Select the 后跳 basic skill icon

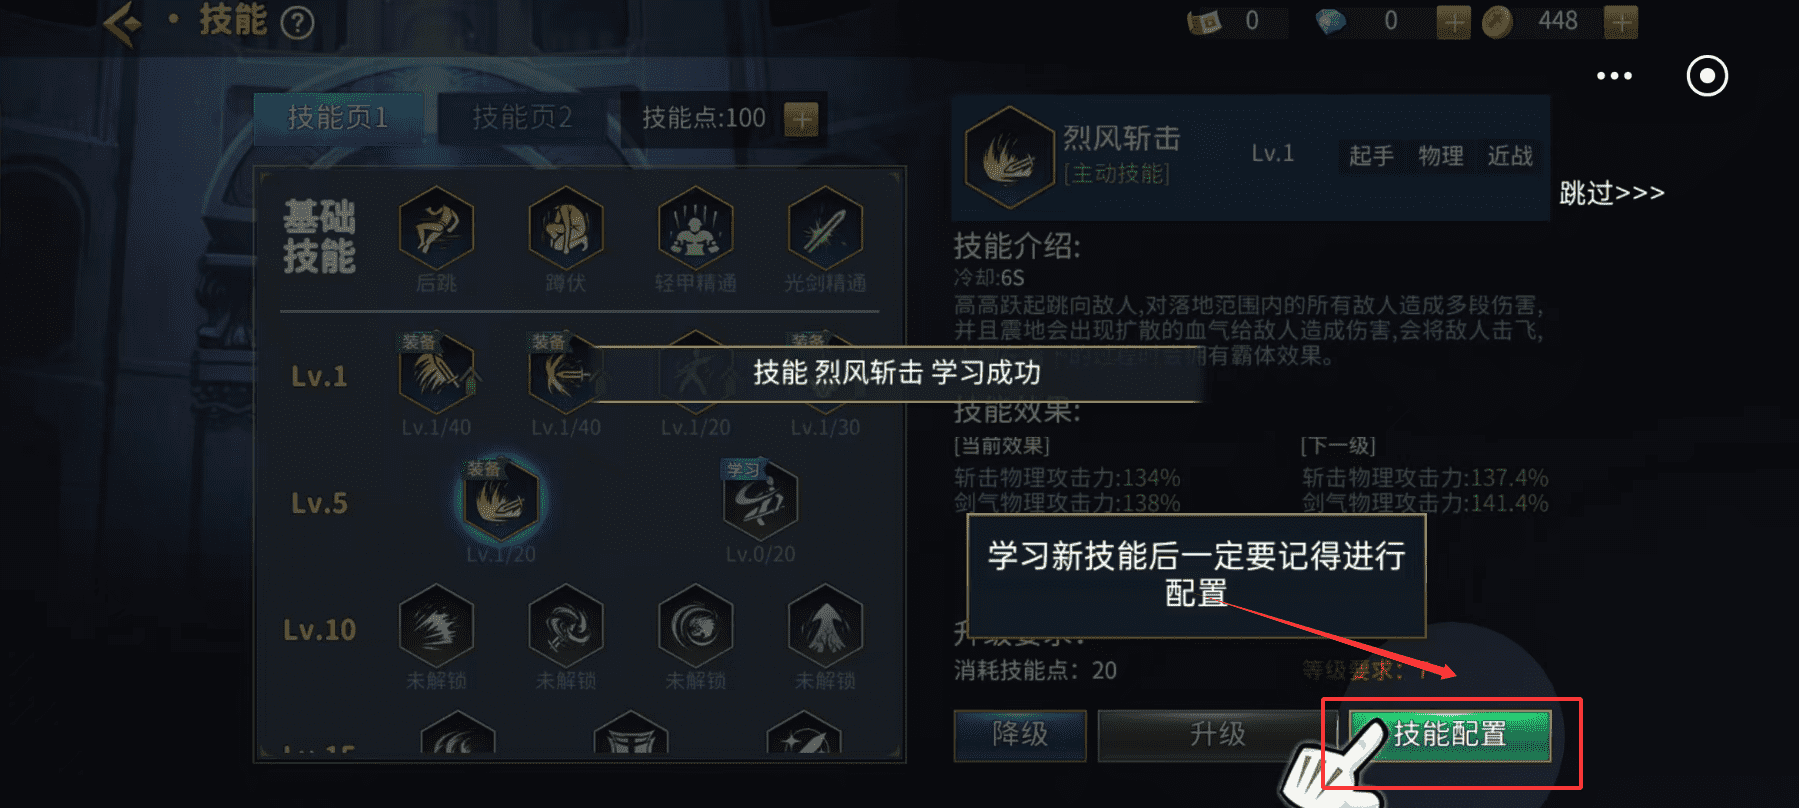point(436,228)
